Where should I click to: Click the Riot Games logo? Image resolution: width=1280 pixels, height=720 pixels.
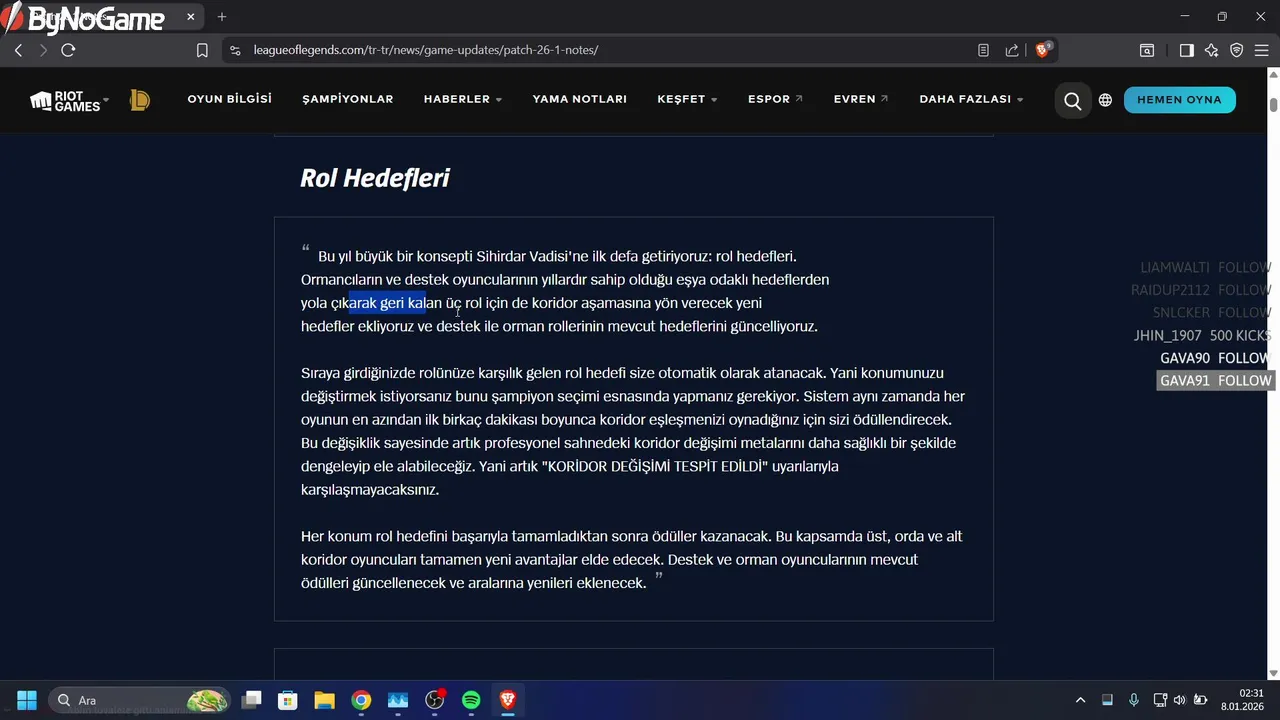pyautogui.click(x=66, y=100)
